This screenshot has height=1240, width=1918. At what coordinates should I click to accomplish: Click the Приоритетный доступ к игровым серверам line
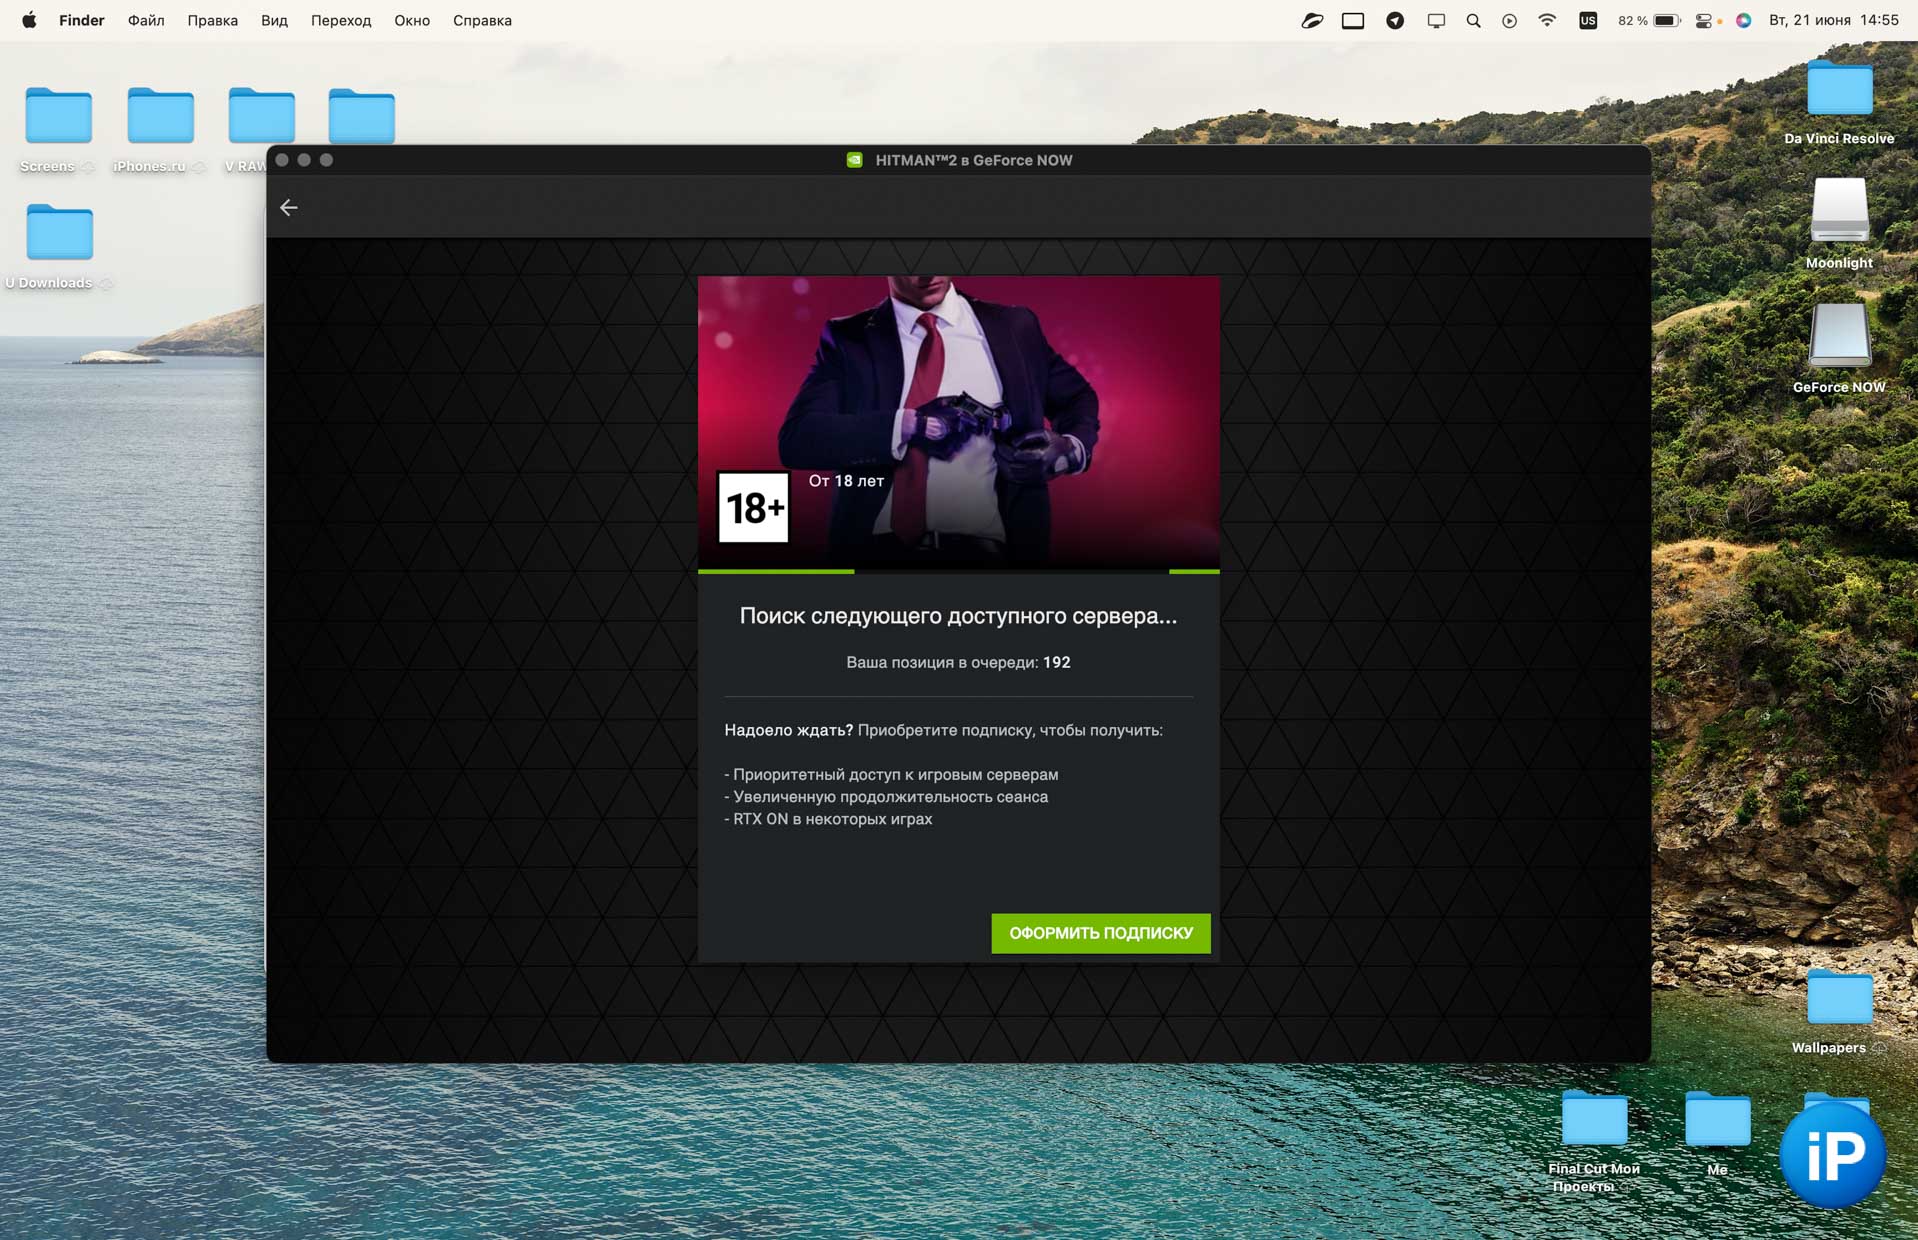[891, 774]
